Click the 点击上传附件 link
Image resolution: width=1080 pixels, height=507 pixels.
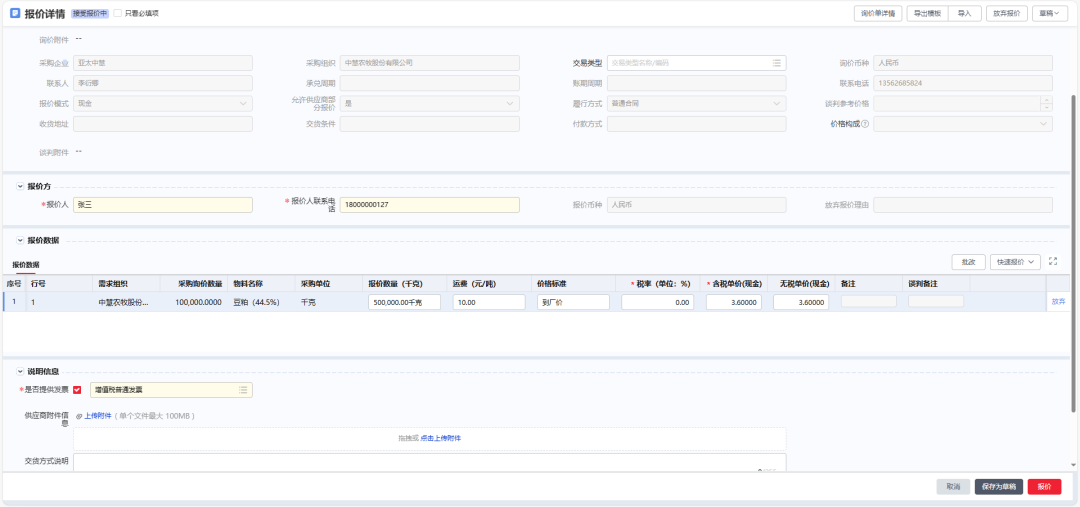pyautogui.click(x=441, y=438)
